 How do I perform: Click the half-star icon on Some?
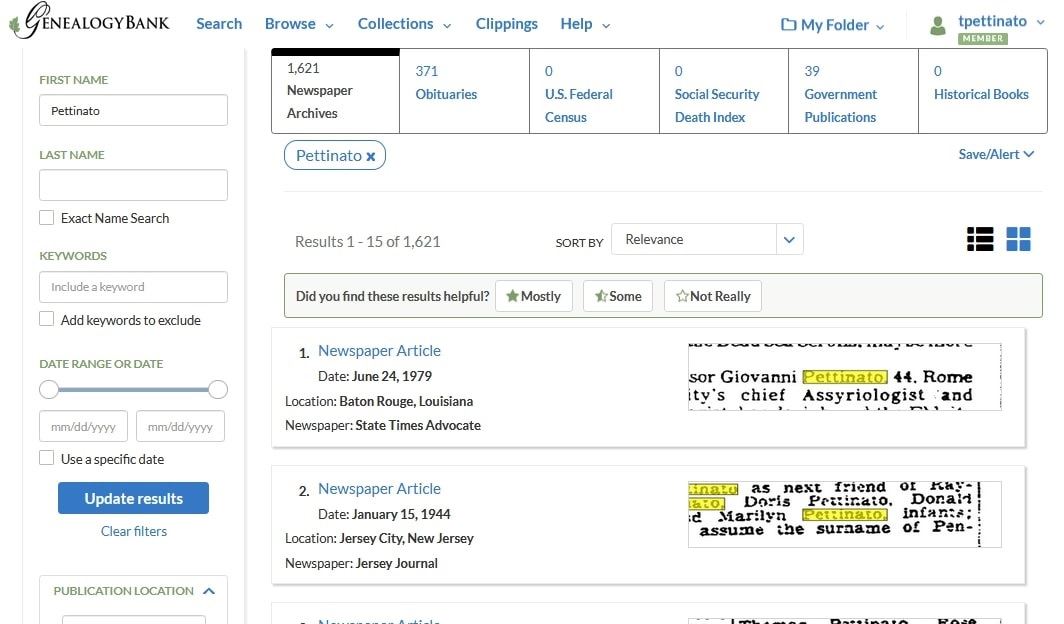point(601,296)
